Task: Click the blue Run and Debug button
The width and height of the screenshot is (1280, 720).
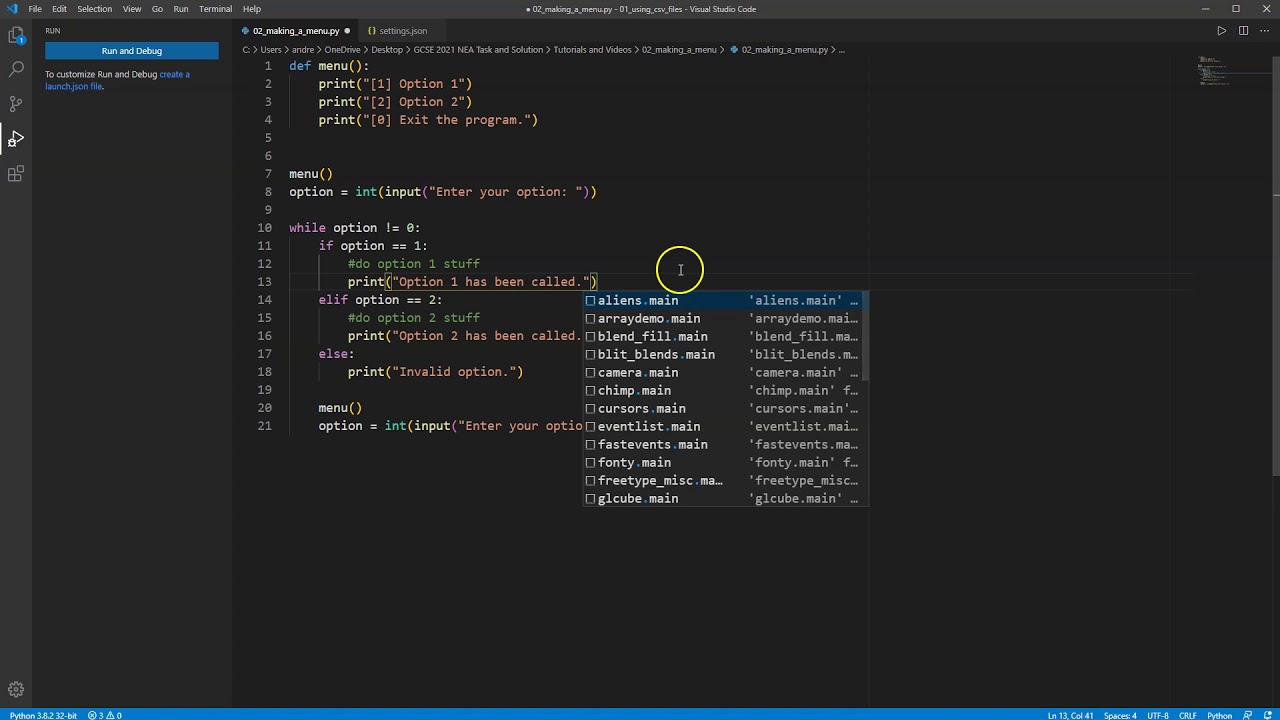Action: 131,51
